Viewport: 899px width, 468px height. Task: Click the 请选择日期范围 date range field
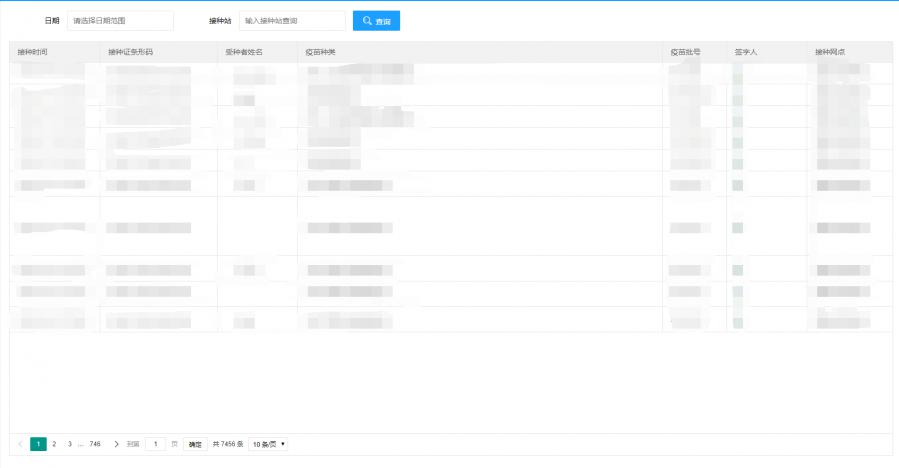tap(120, 21)
